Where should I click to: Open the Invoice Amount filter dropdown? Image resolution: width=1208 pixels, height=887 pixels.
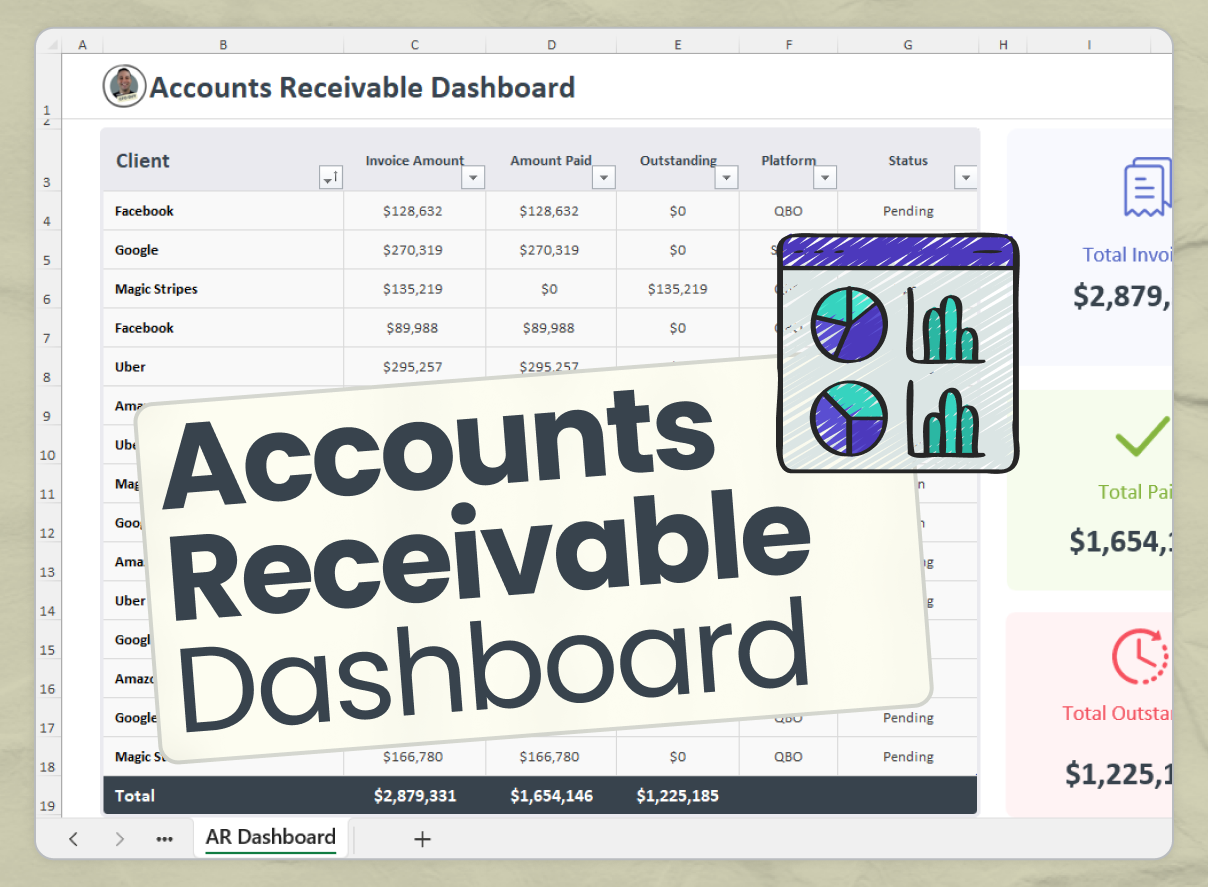pyautogui.click(x=473, y=177)
